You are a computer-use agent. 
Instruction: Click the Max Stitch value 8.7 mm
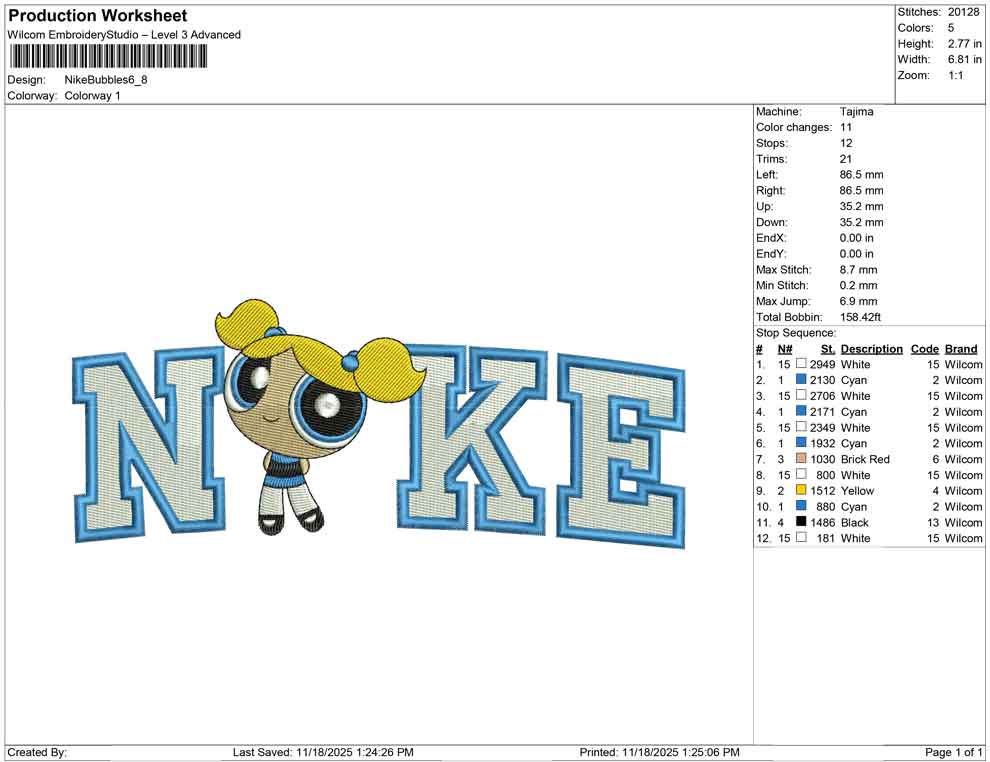859,270
